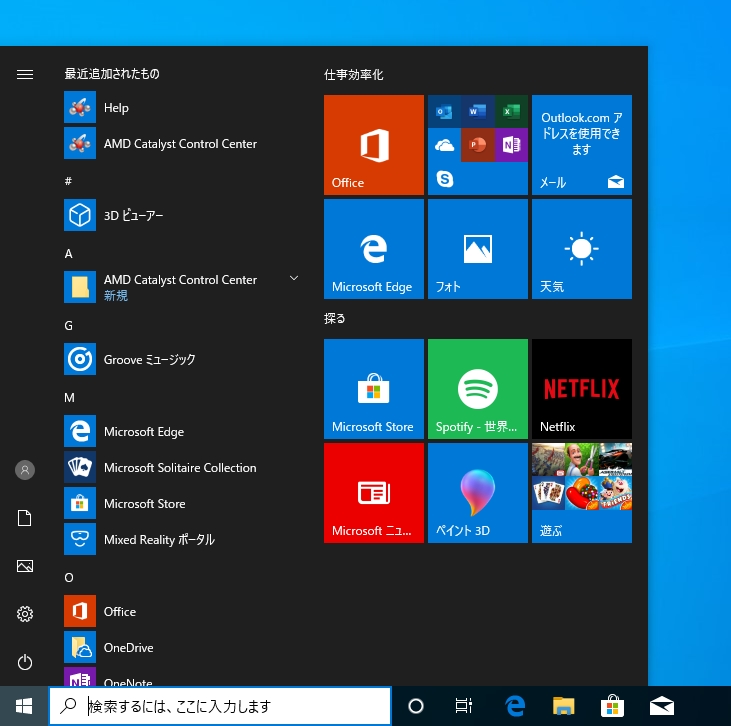Click the # letter header in app list

point(68,181)
